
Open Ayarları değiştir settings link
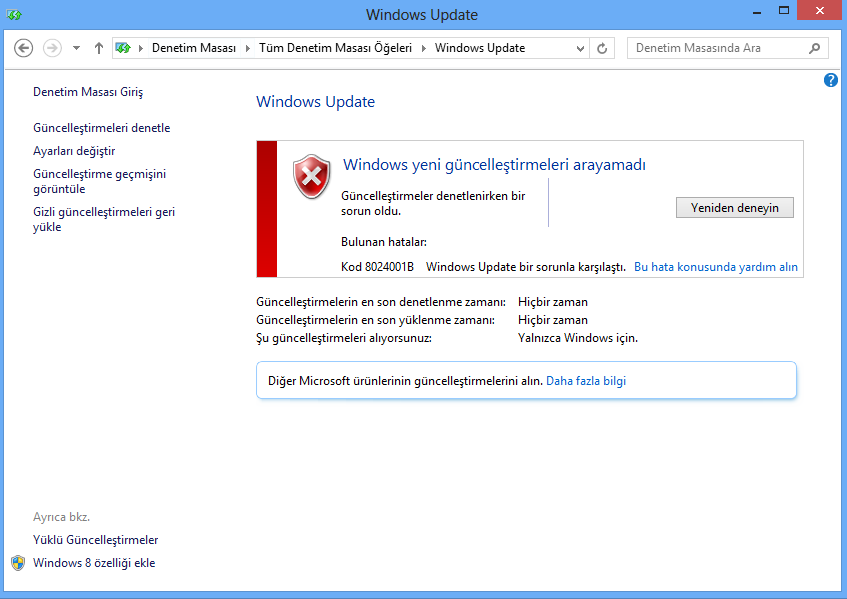(x=74, y=151)
